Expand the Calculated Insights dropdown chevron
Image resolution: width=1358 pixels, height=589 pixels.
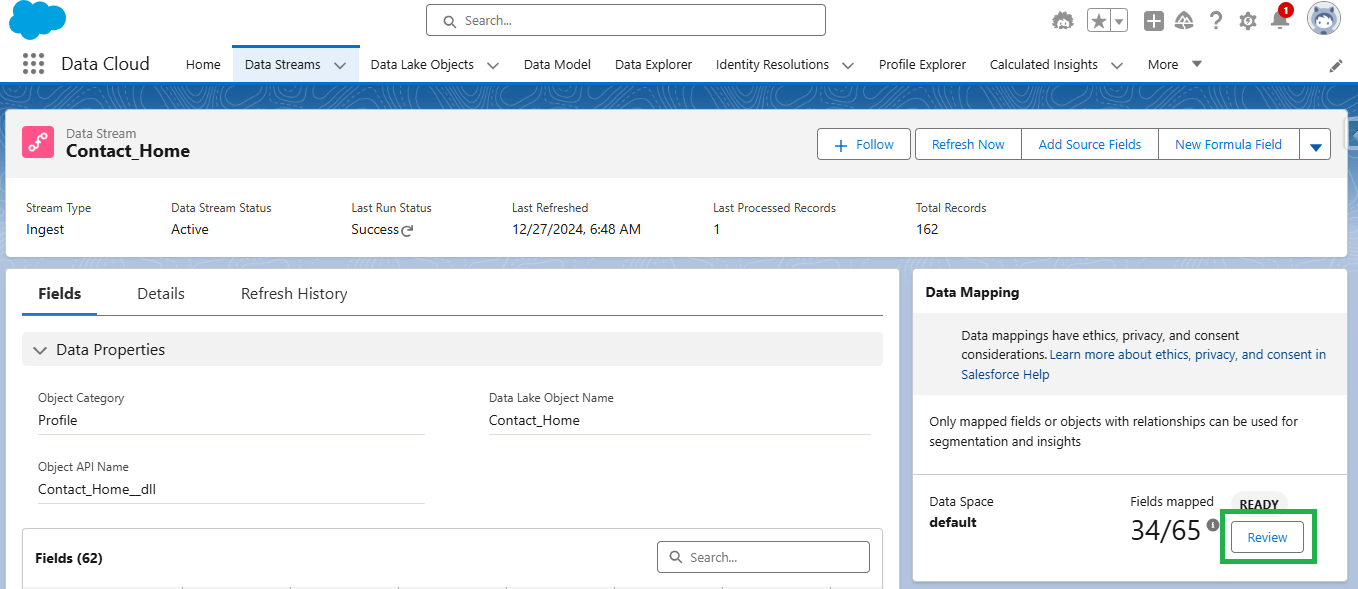coord(1117,65)
